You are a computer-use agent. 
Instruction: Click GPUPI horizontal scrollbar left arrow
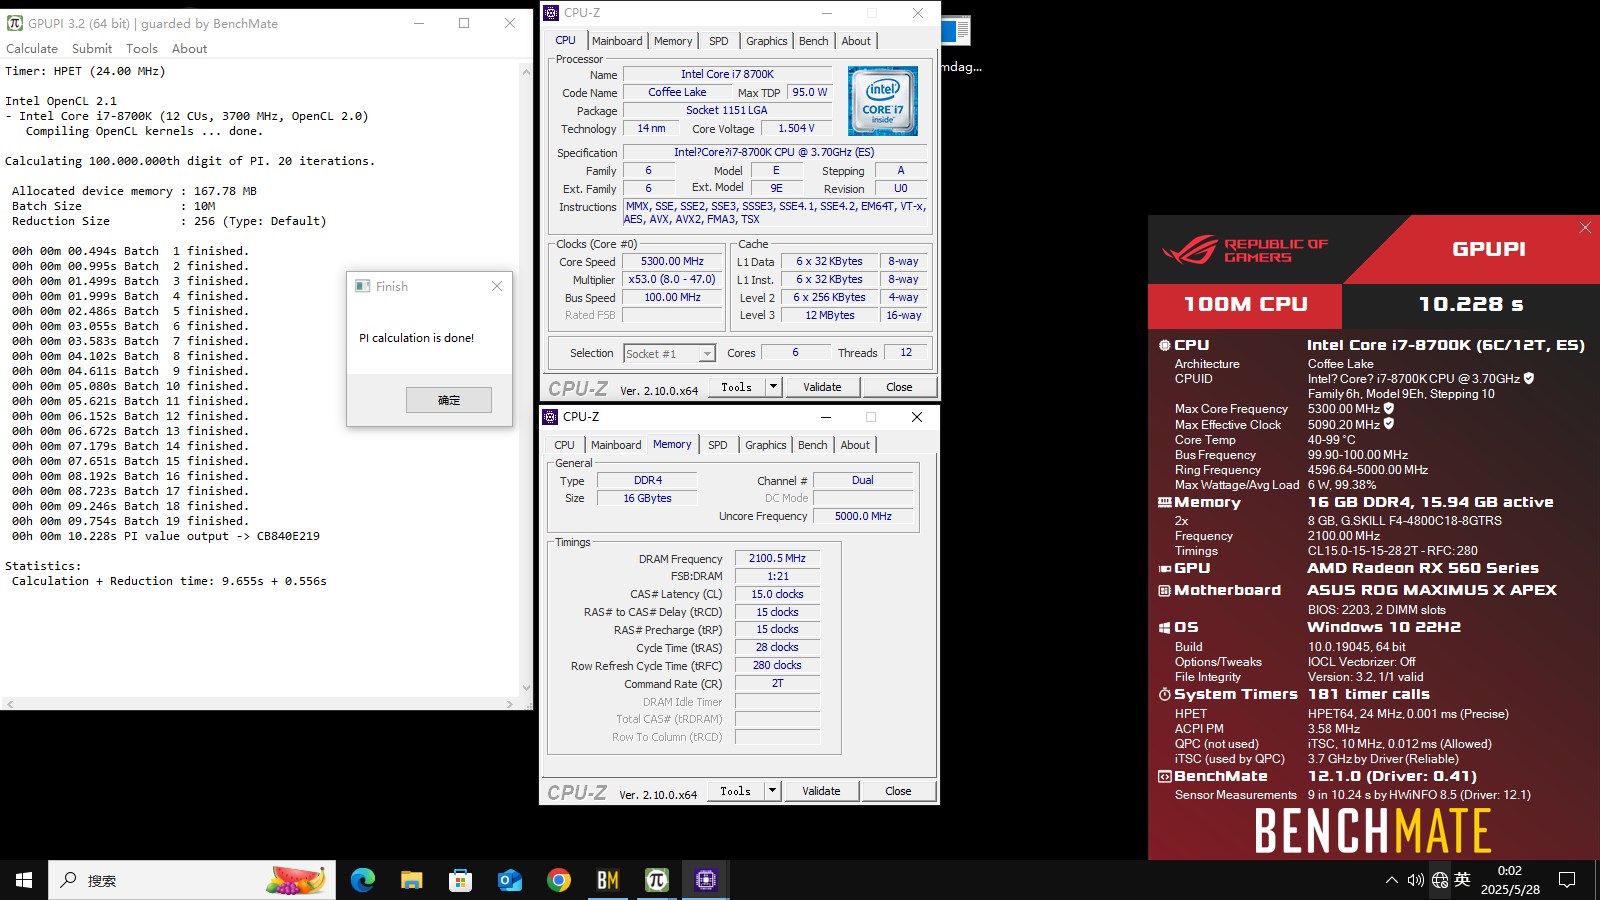[9, 704]
